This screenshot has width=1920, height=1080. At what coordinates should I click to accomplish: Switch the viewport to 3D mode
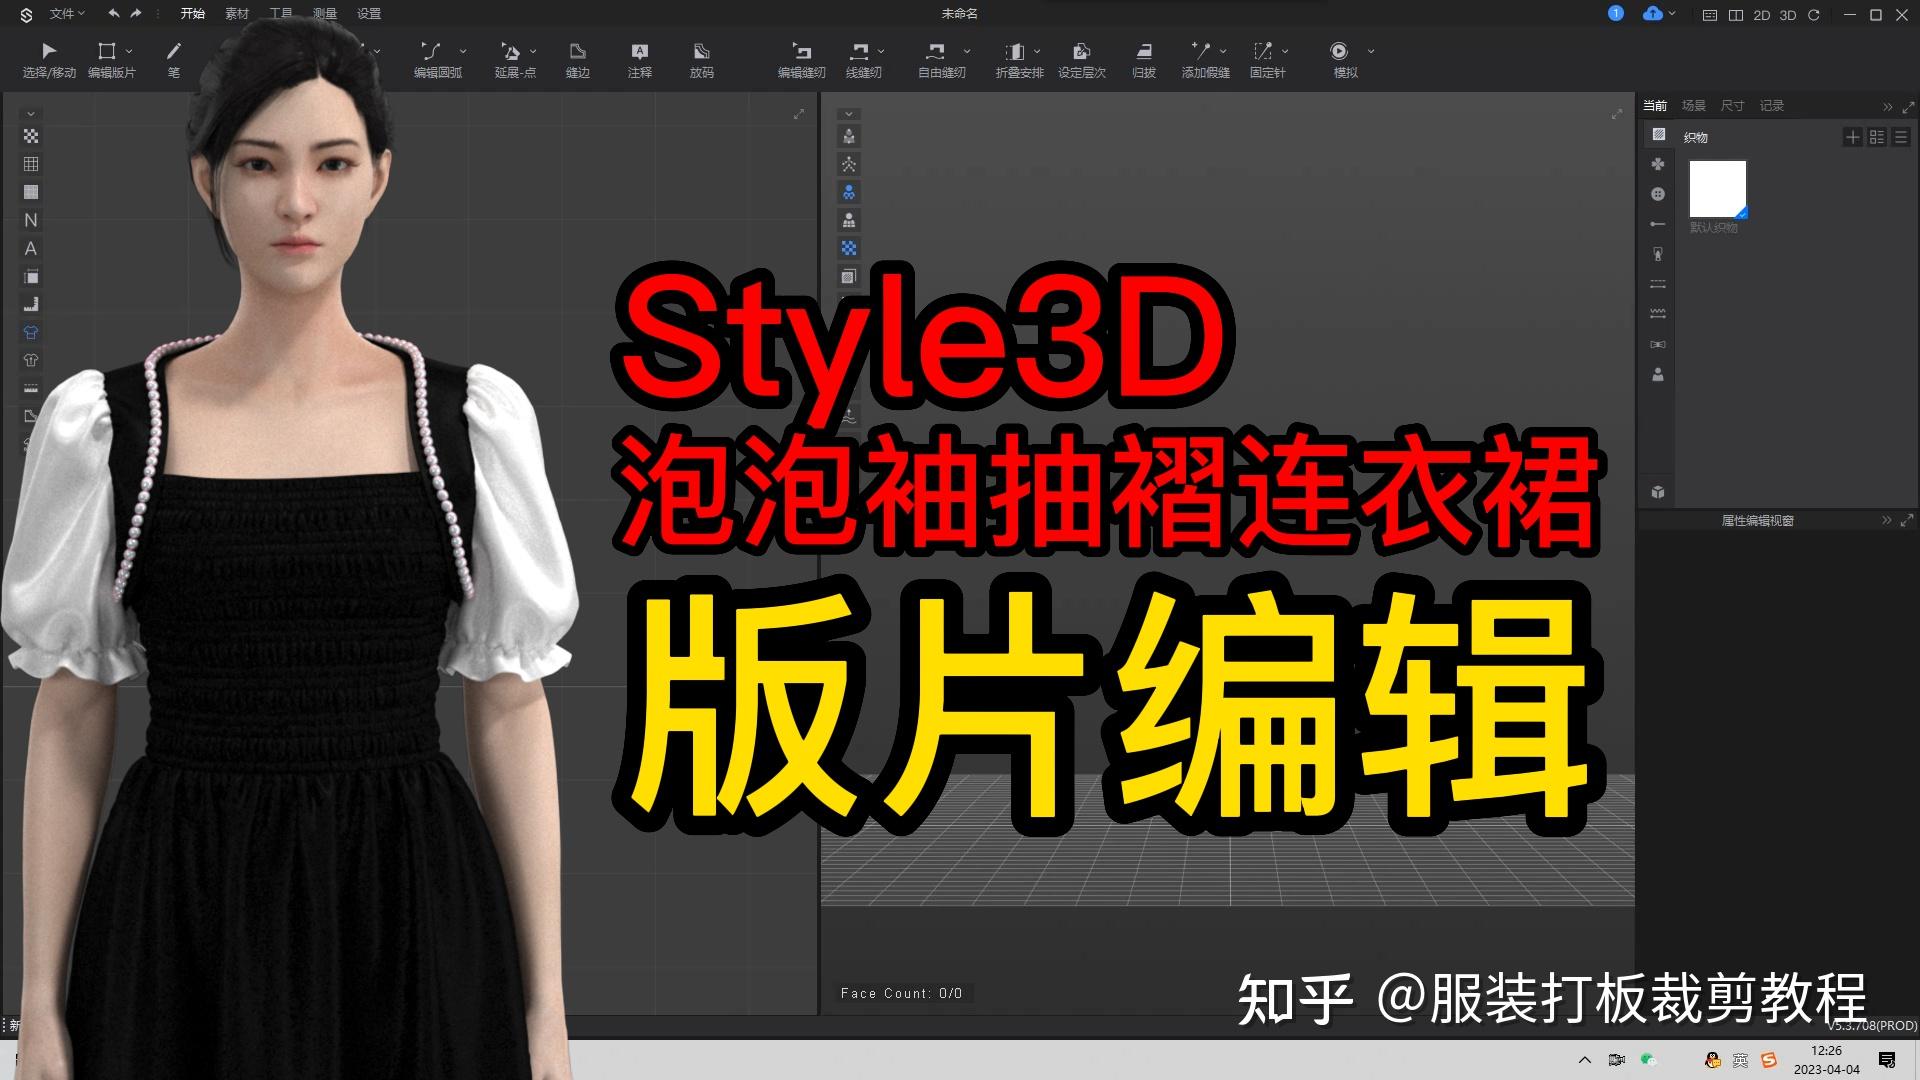point(1788,15)
